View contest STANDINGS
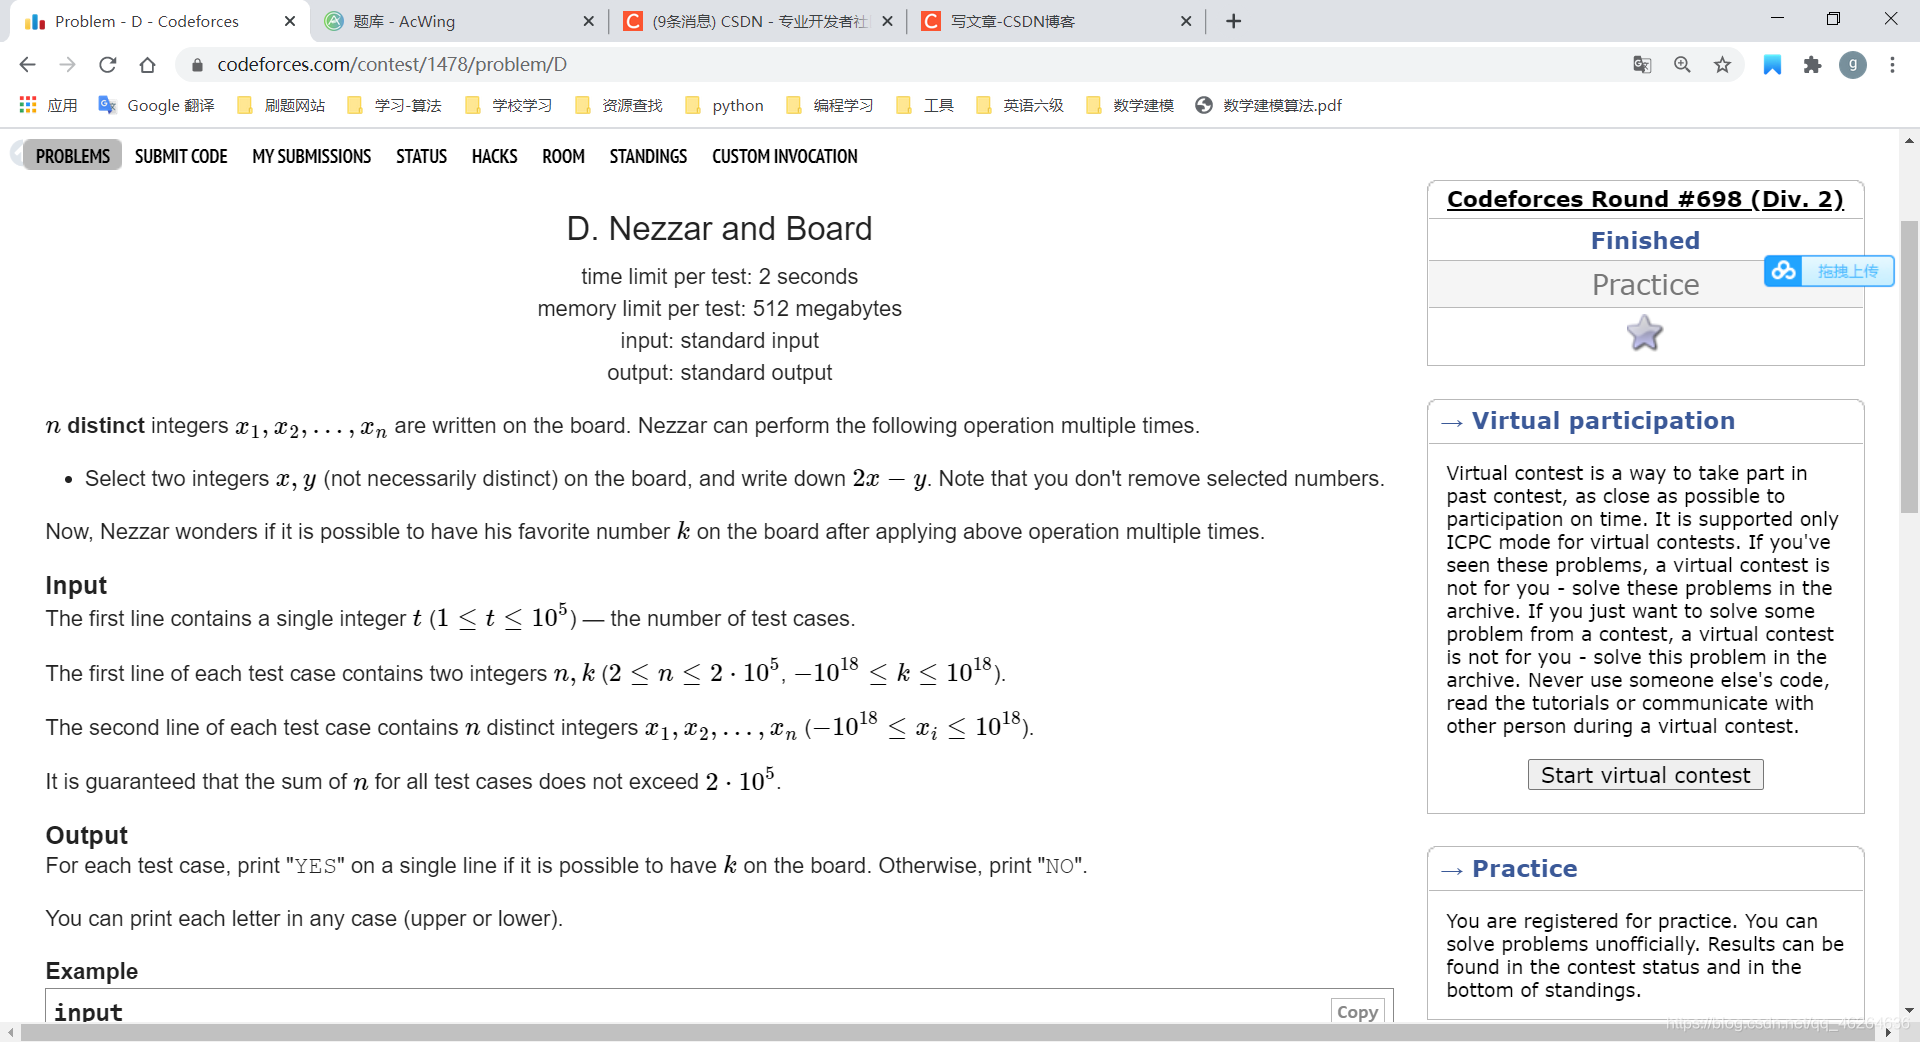 click(648, 156)
